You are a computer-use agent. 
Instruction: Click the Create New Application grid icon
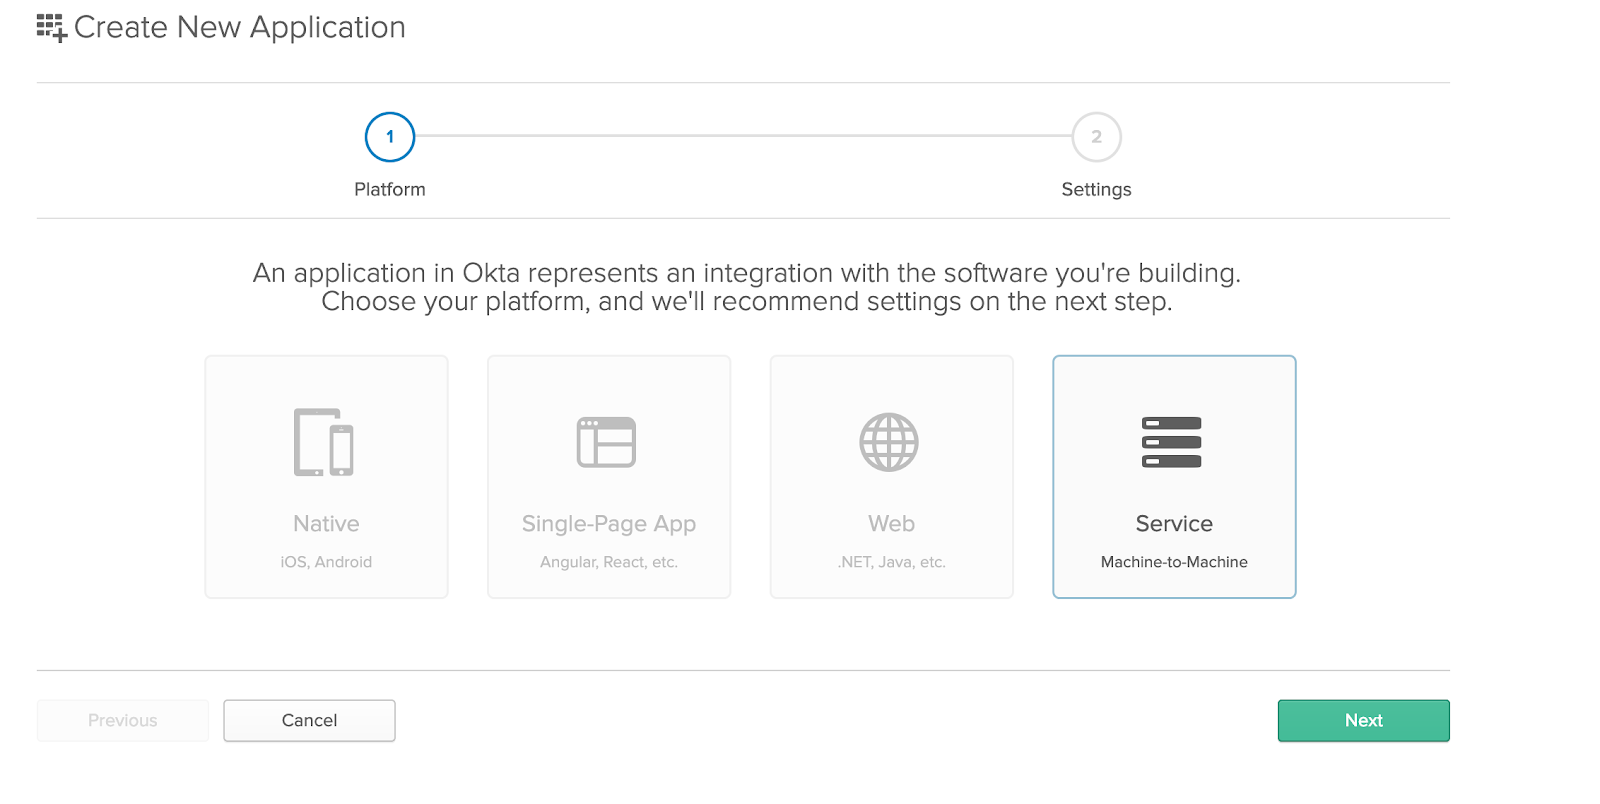[51, 28]
